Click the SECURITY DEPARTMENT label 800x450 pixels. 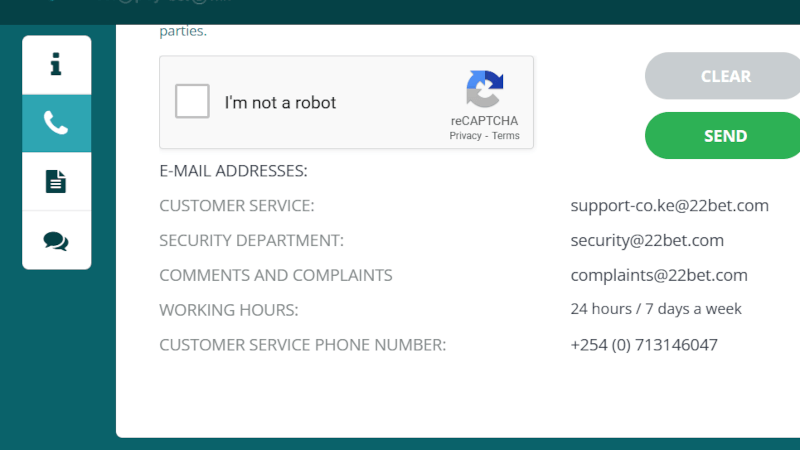click(x=252, y=240)
